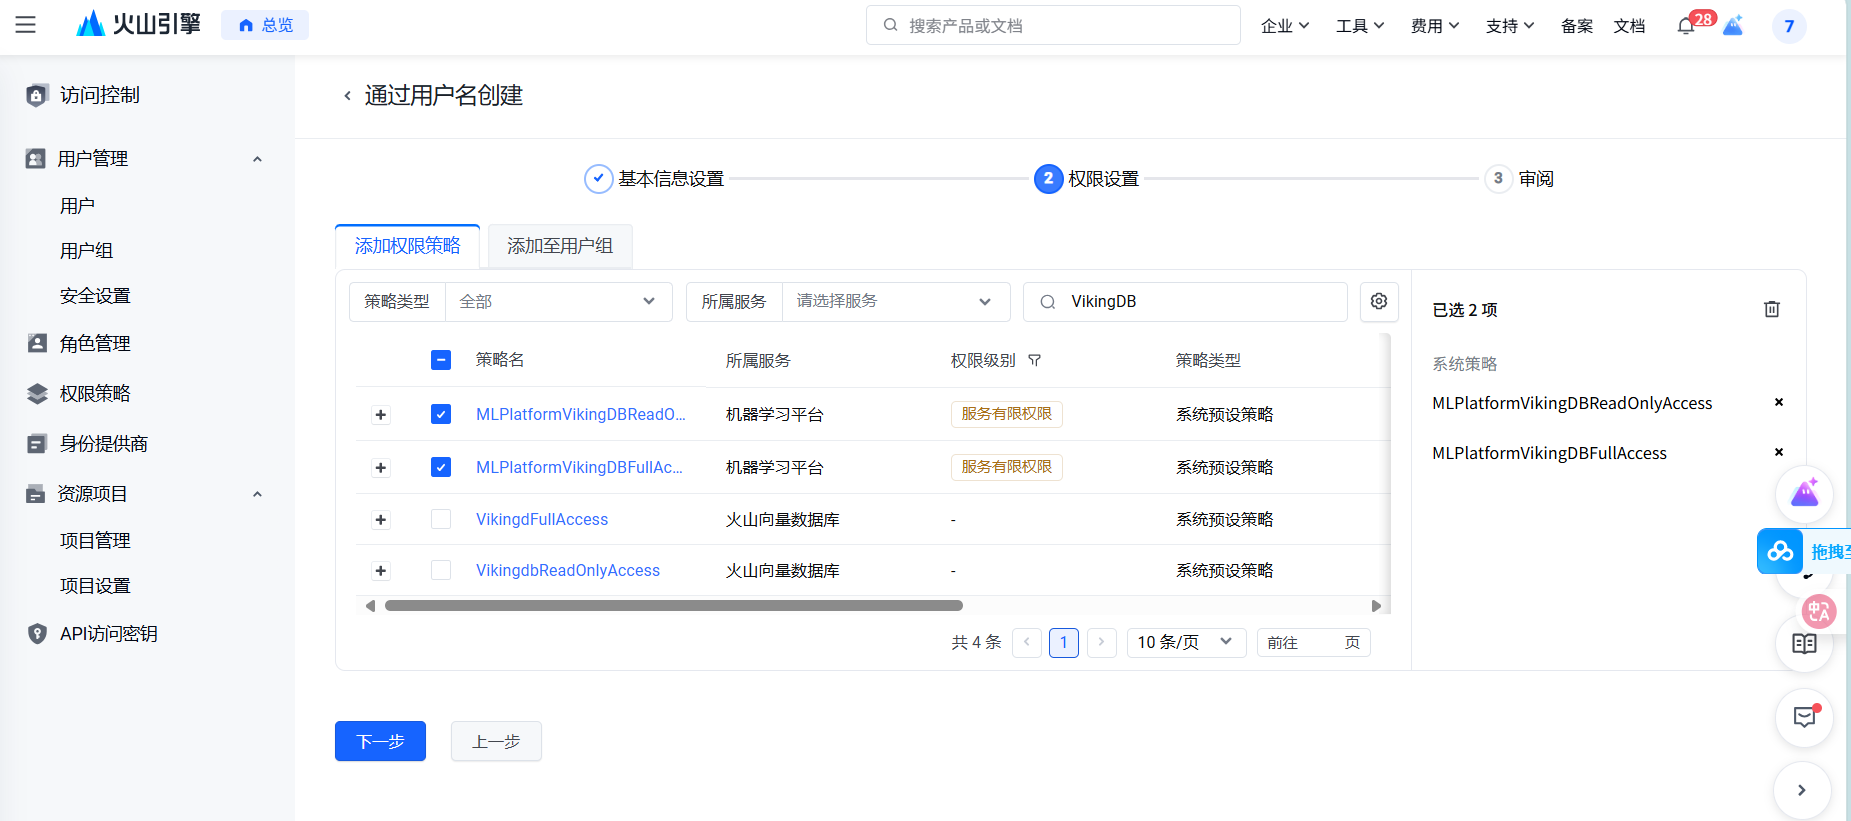Viewport: 1851px width, 821px height.
Task: Click the 下一步 button
Action: click(380, 741)
